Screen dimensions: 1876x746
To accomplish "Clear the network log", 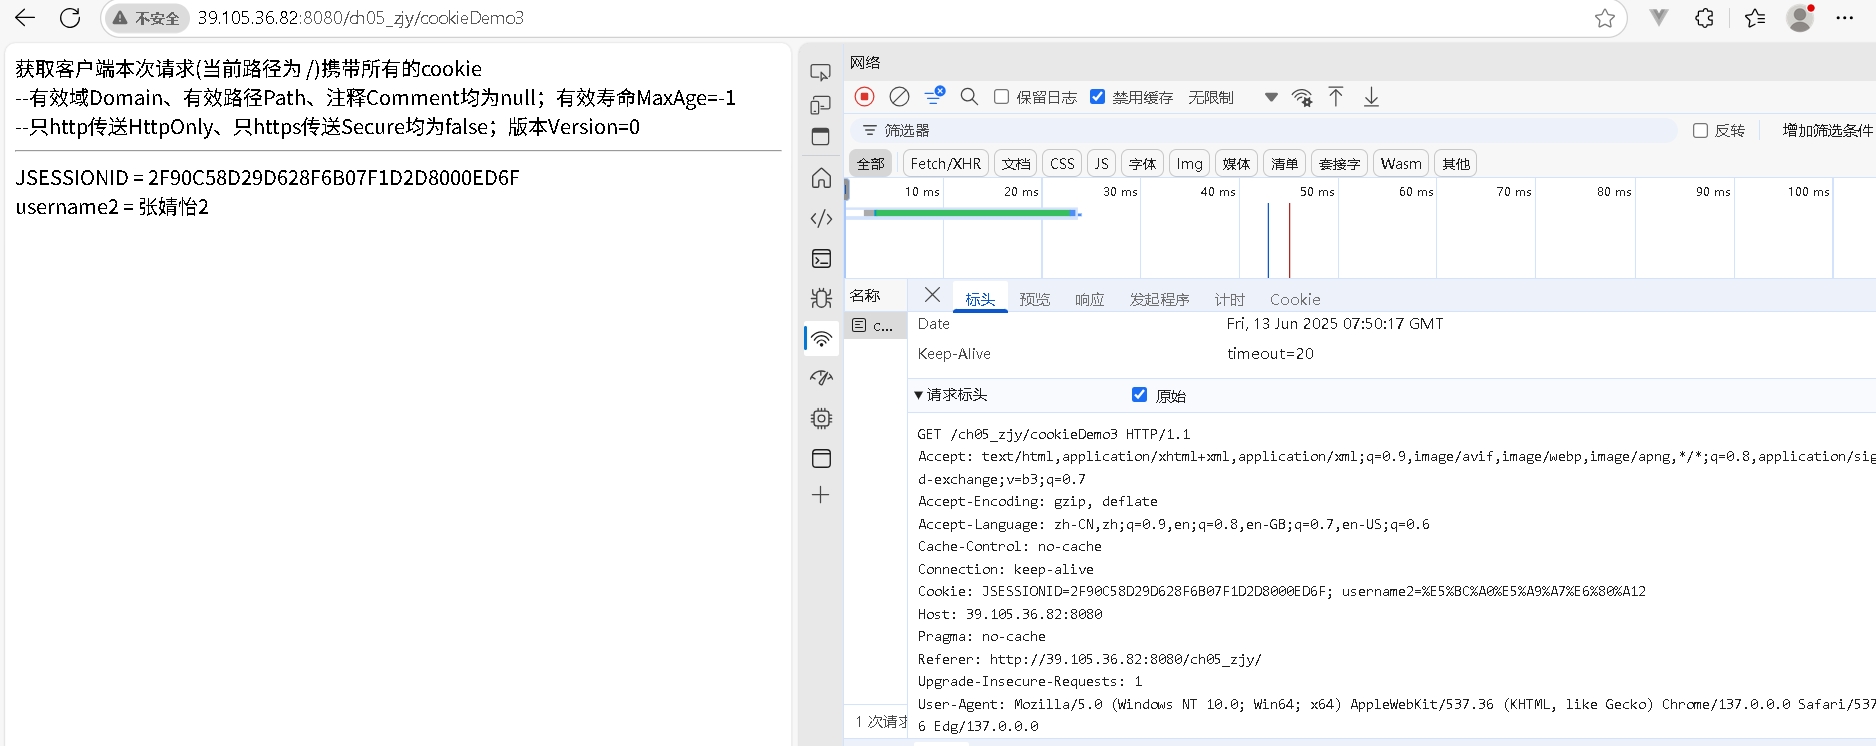I will 899,97.
